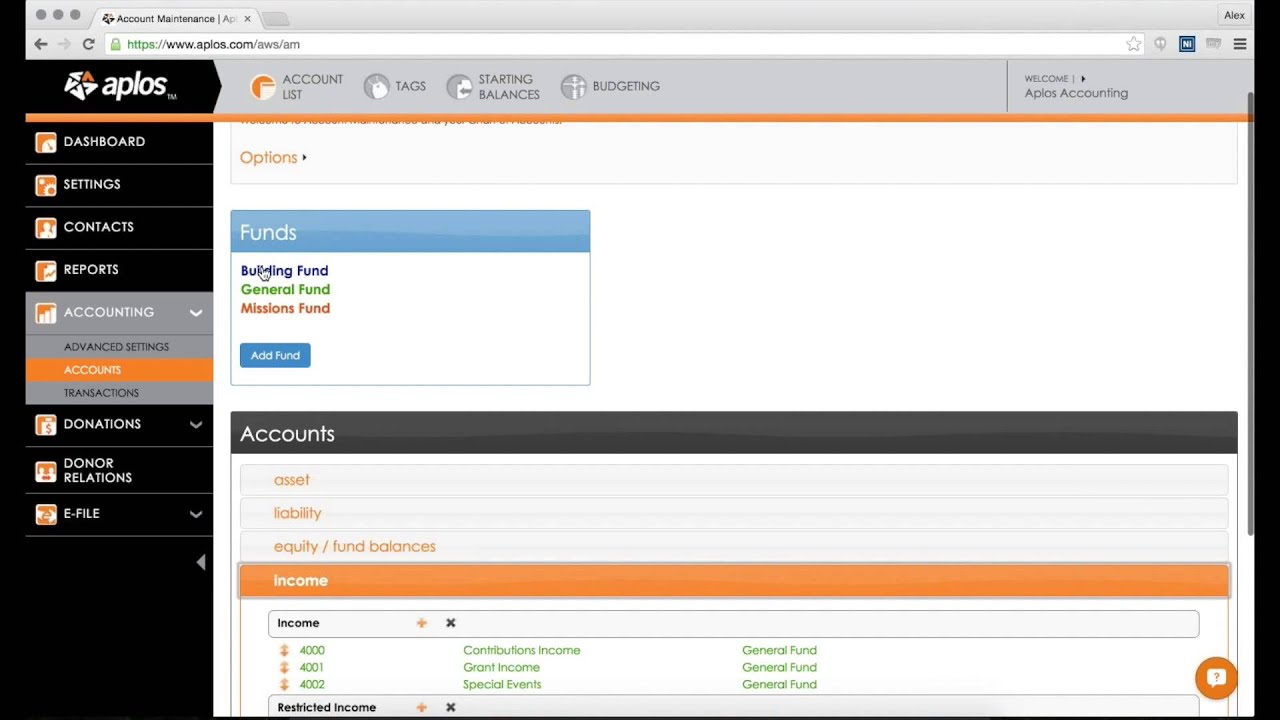
Task: Collapse the income accounts section
Action: pyautogui.click(x=733, y=580)
